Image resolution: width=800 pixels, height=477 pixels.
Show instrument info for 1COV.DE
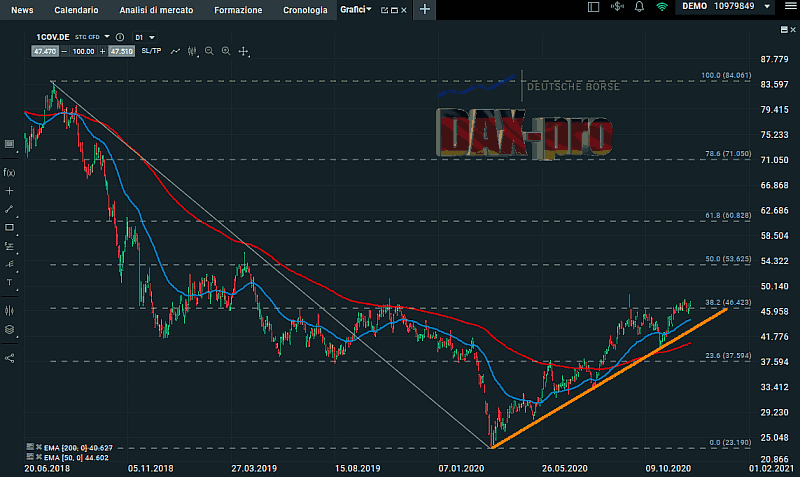pos(120,37)
